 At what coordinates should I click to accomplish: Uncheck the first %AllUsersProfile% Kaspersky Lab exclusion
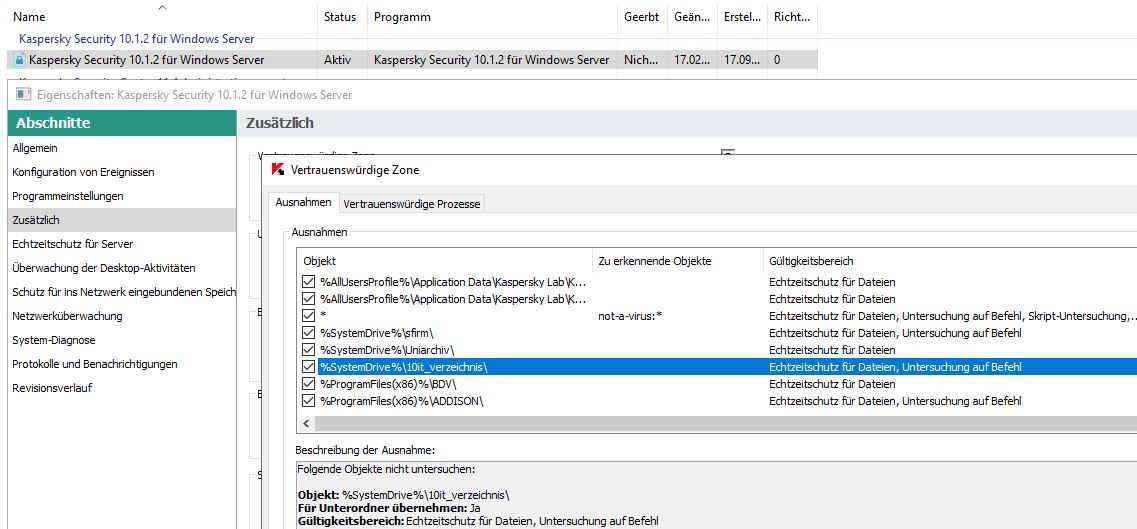click(308, 282)
